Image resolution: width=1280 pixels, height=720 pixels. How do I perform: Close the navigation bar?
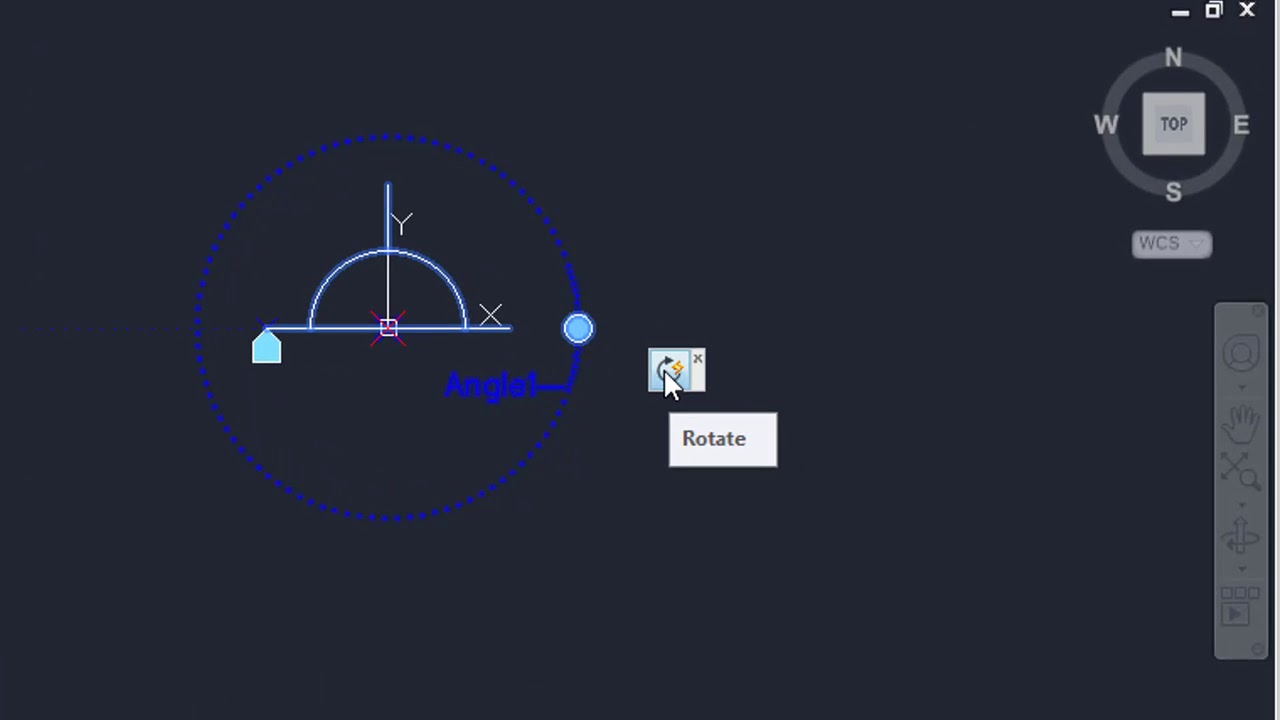[1258, 313]
